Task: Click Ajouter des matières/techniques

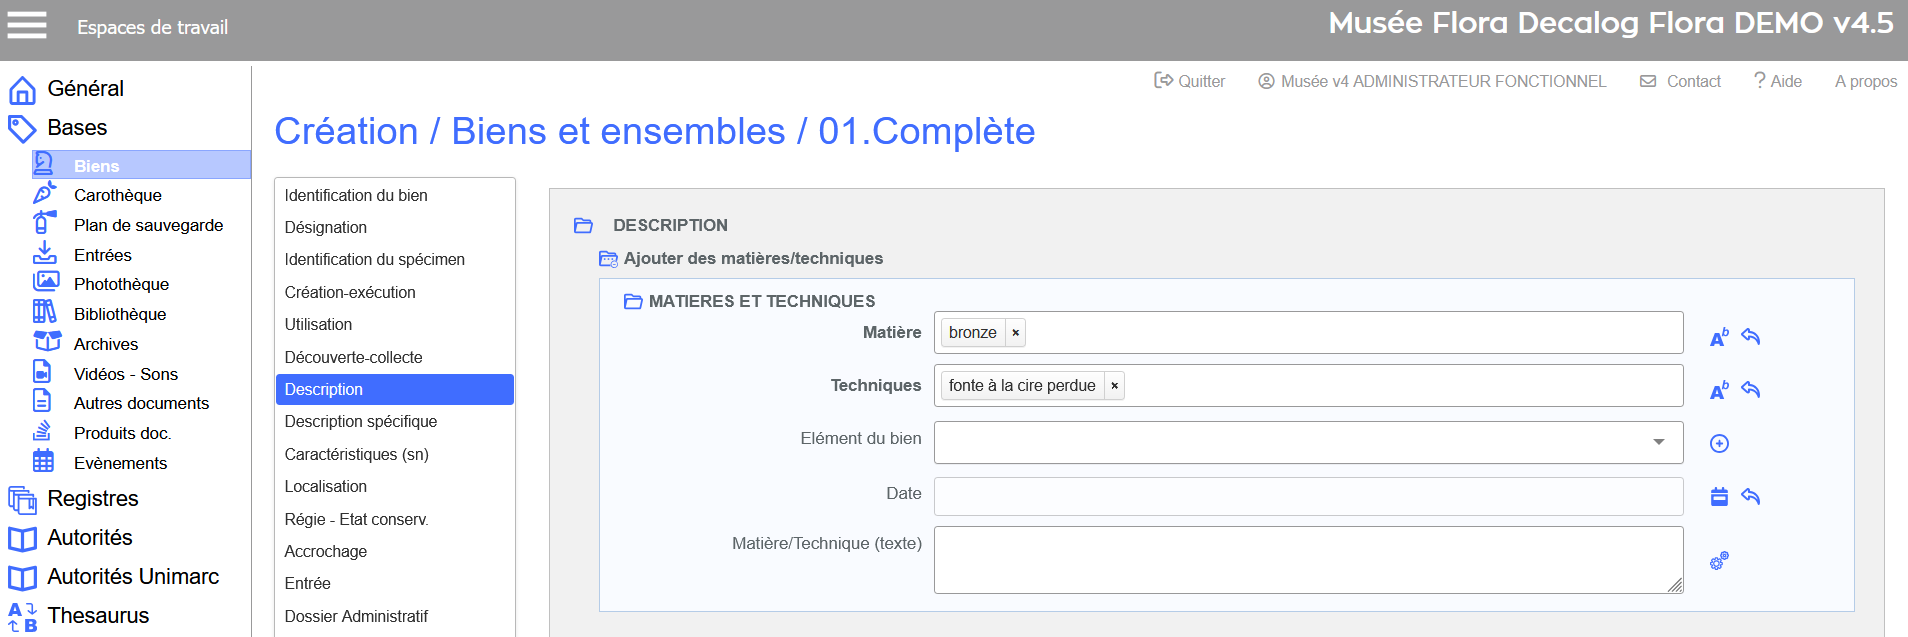Action: click(x=752, y=258)
